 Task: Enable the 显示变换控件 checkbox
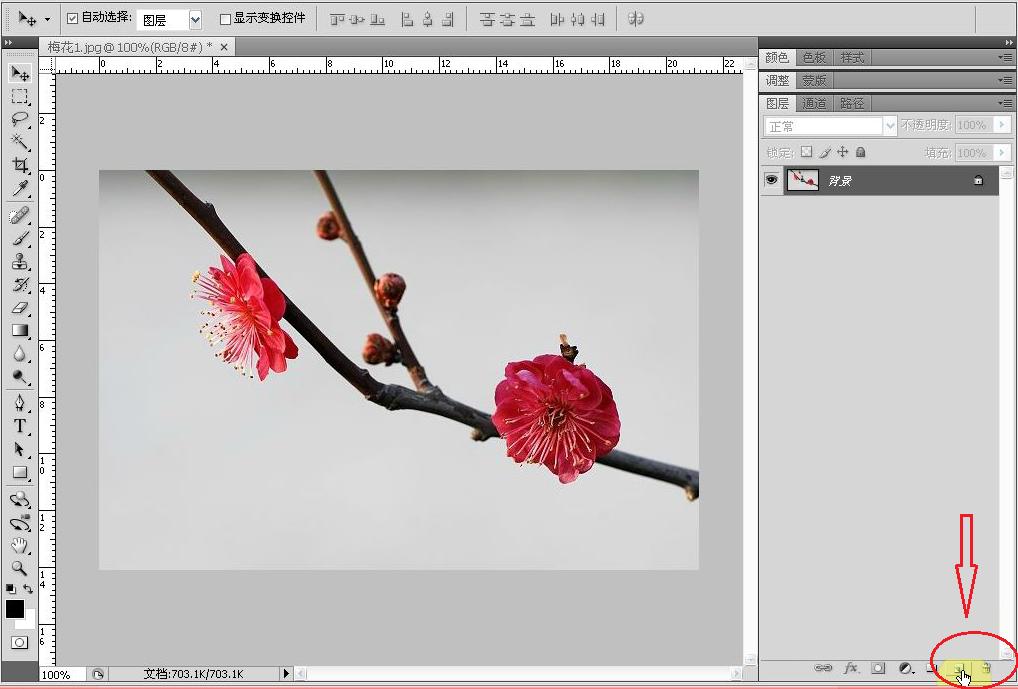click(225, 18)
